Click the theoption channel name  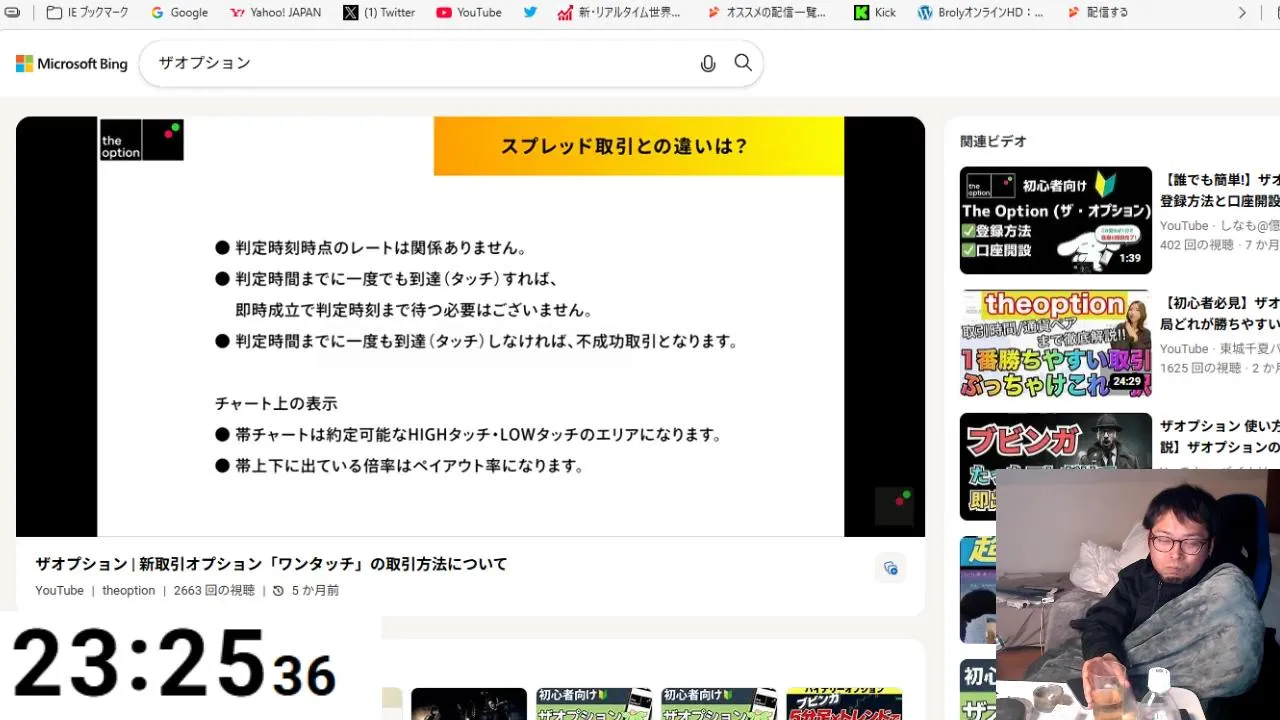[128, 591]
